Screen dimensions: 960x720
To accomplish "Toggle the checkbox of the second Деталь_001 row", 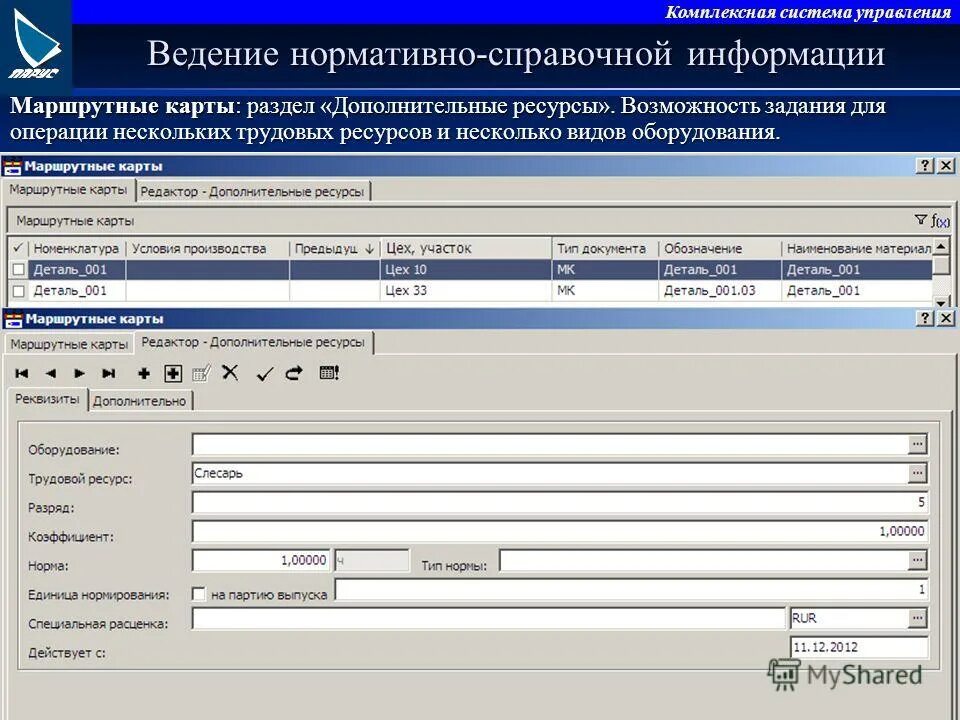I will (x=16, y=290).
